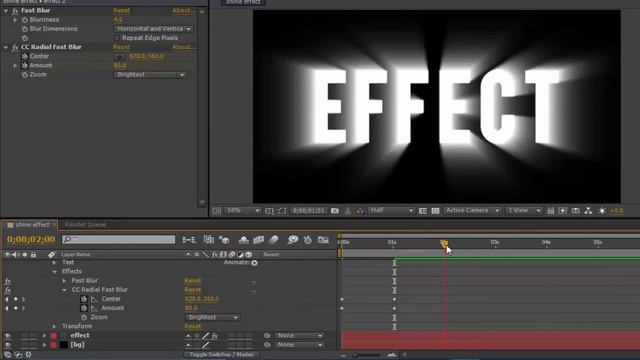Toggle the Hide Shy Layers switch
The image size is (640, 360).
pyautogui.click(x=243, y=240)
